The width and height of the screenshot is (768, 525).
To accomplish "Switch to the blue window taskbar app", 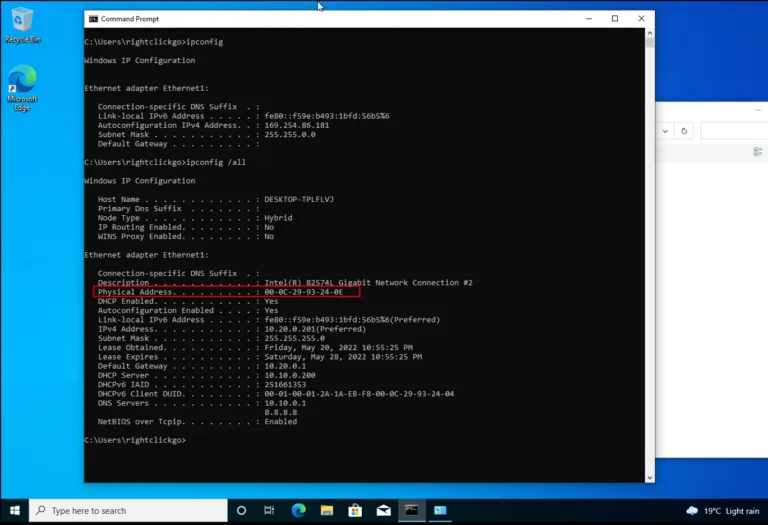I will click(440, 511).
